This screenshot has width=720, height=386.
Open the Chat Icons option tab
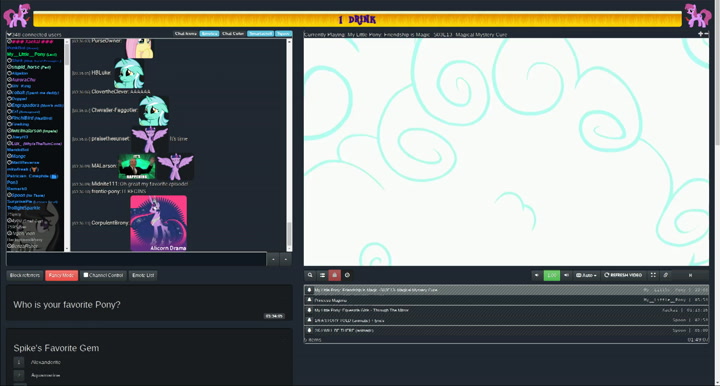[x=186, y=34]
